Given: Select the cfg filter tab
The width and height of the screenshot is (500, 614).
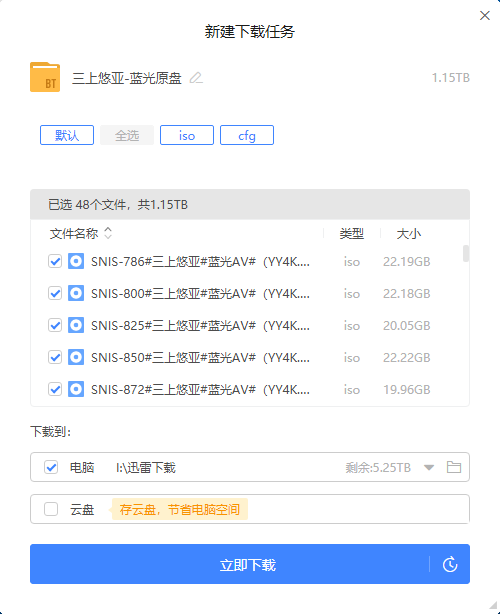Looking at the screenshot, I should coord(247,135).
